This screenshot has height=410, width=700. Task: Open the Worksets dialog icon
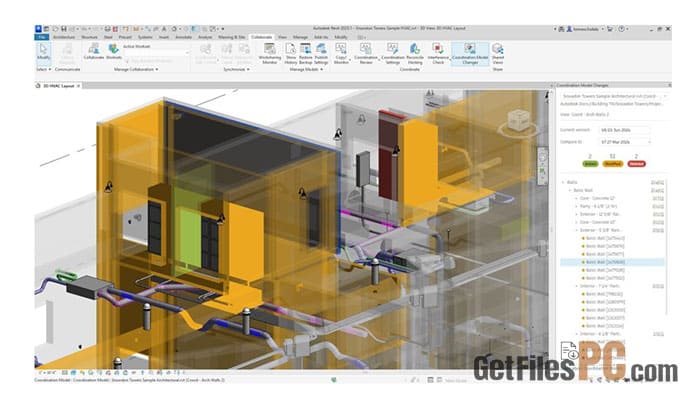pos(114,51)
